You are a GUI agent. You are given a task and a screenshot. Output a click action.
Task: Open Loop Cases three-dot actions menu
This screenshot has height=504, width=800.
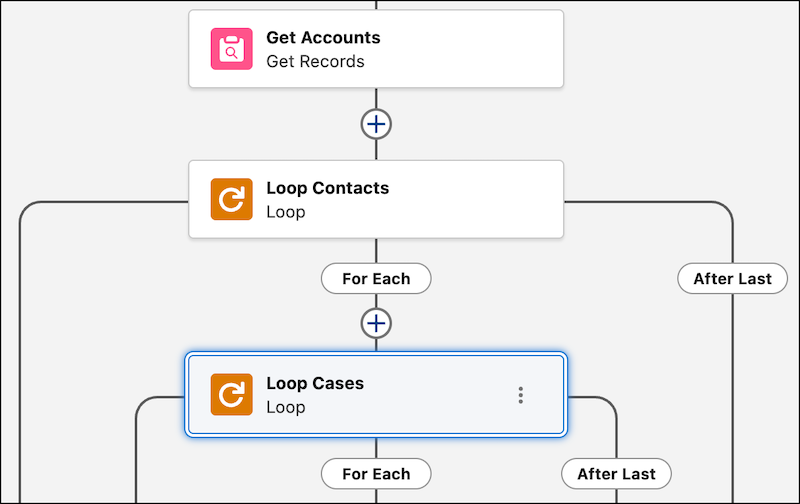pos(520,395)
